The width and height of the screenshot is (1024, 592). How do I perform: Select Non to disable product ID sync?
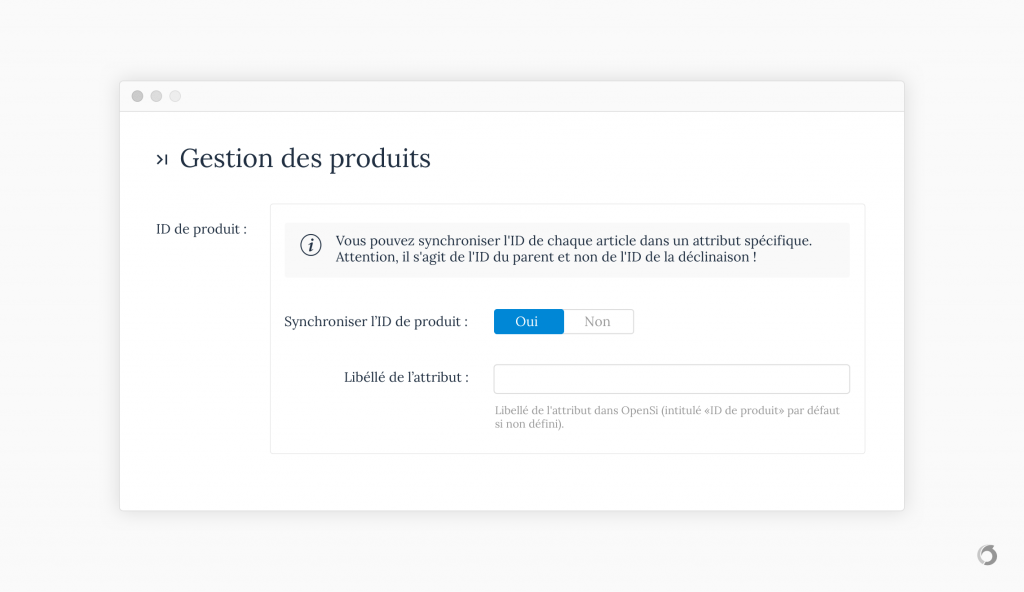coord(598,321)
